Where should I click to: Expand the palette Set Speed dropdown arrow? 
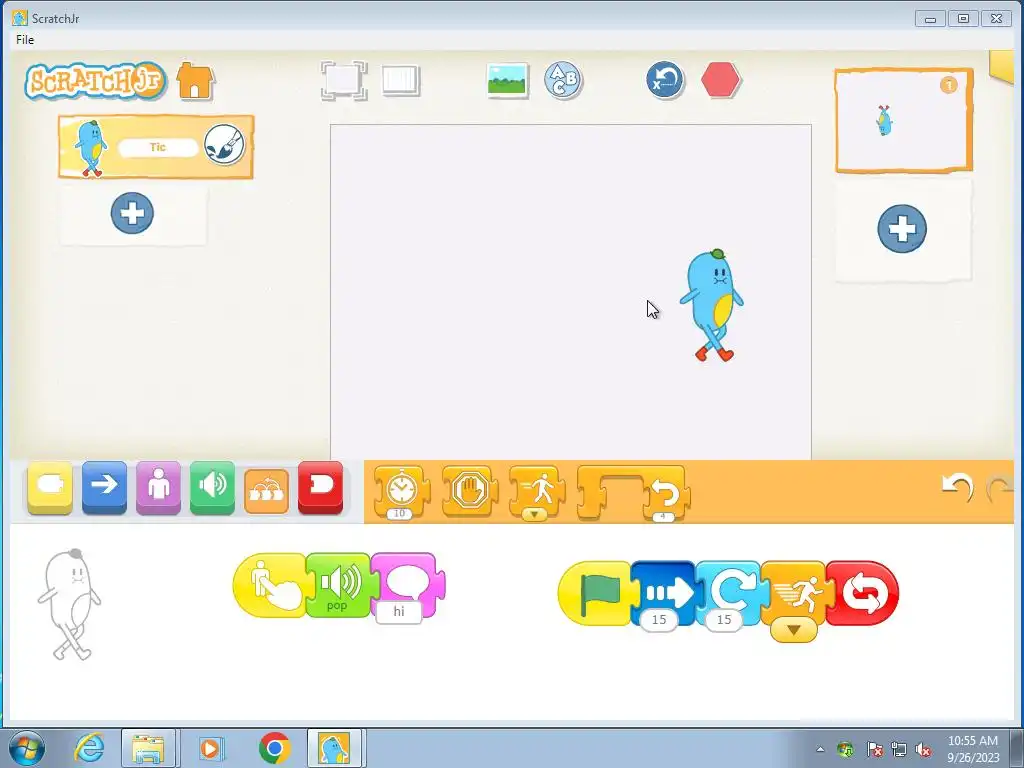534,515
